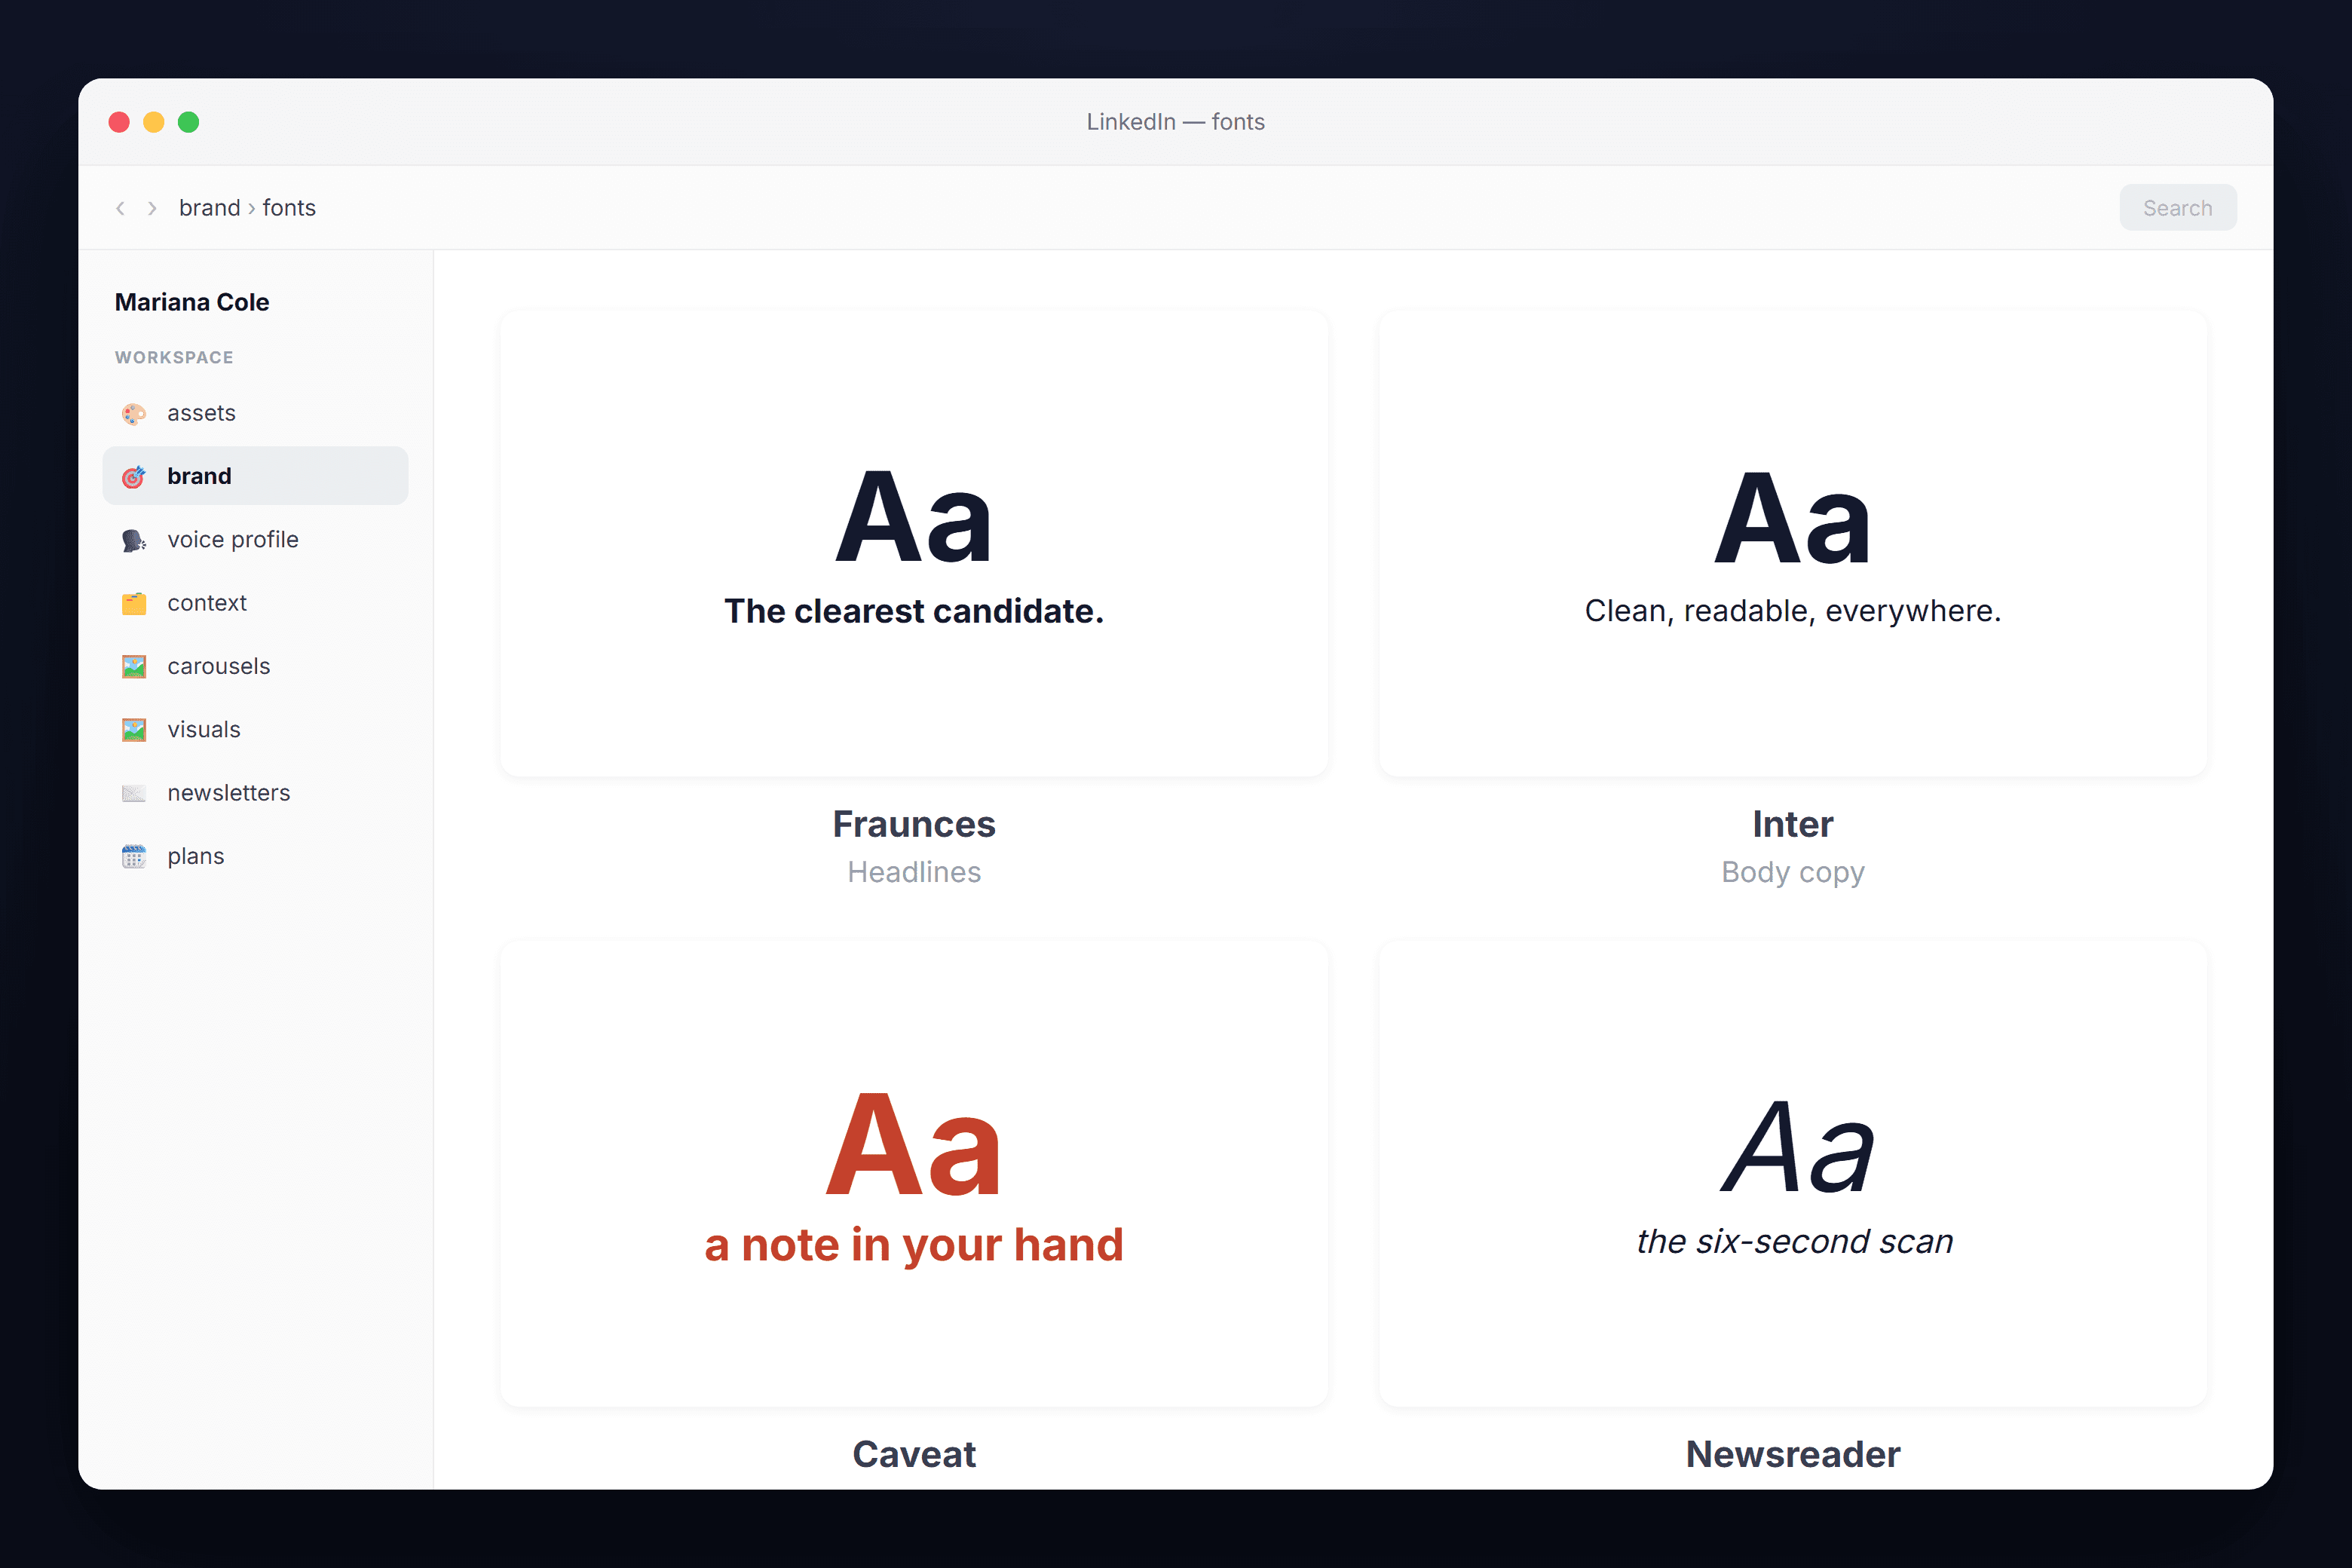Open the context sidebar item
This screenshot has height=1568, width=2352.
click(255, 603)
